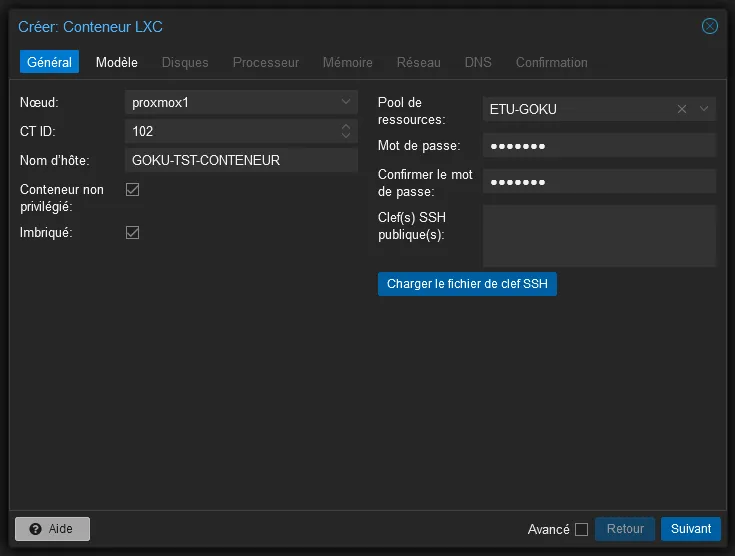Close the Créer Conteneur LXC dialog

[710, 26]
